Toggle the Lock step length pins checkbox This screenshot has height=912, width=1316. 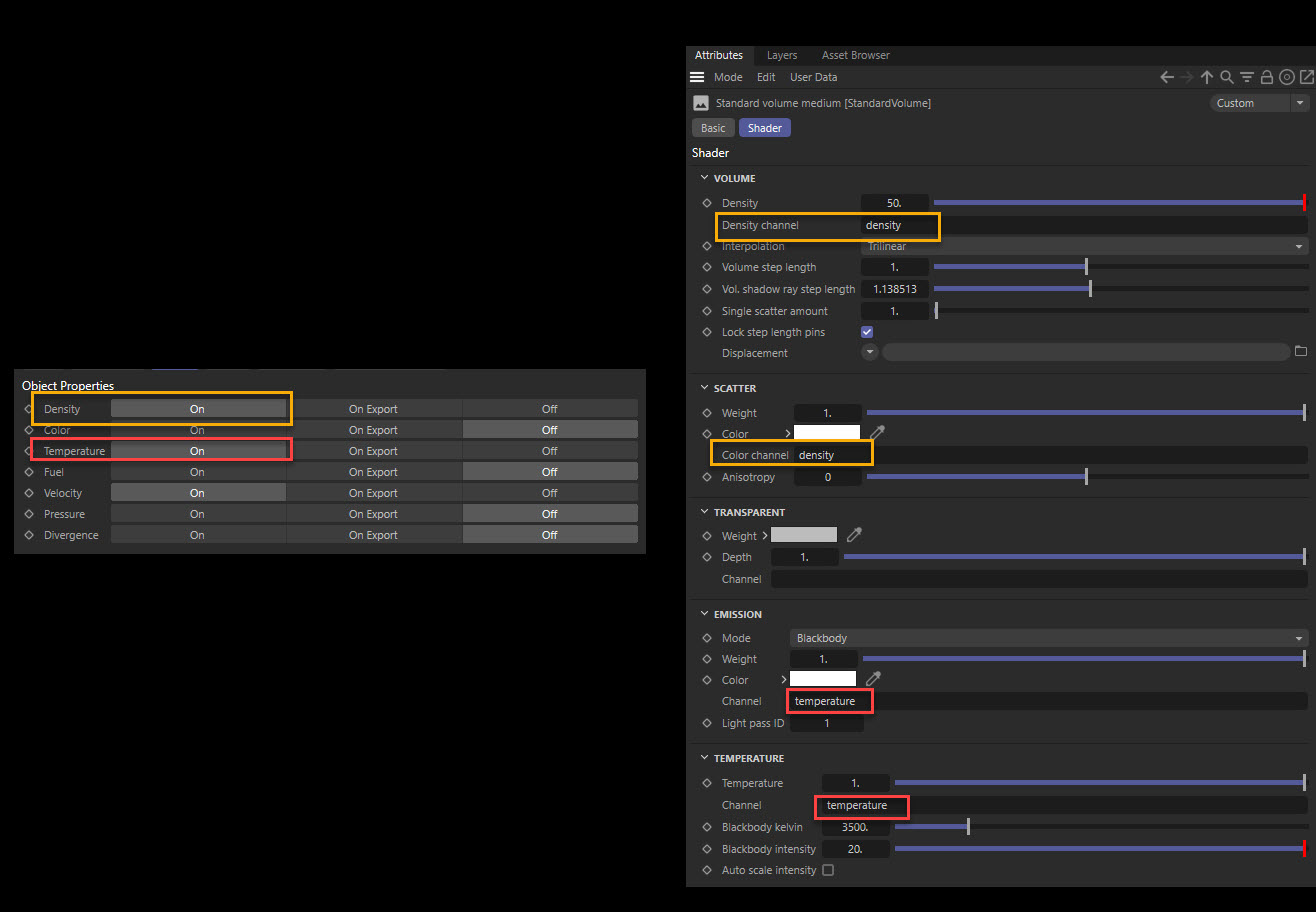(867, 332)
